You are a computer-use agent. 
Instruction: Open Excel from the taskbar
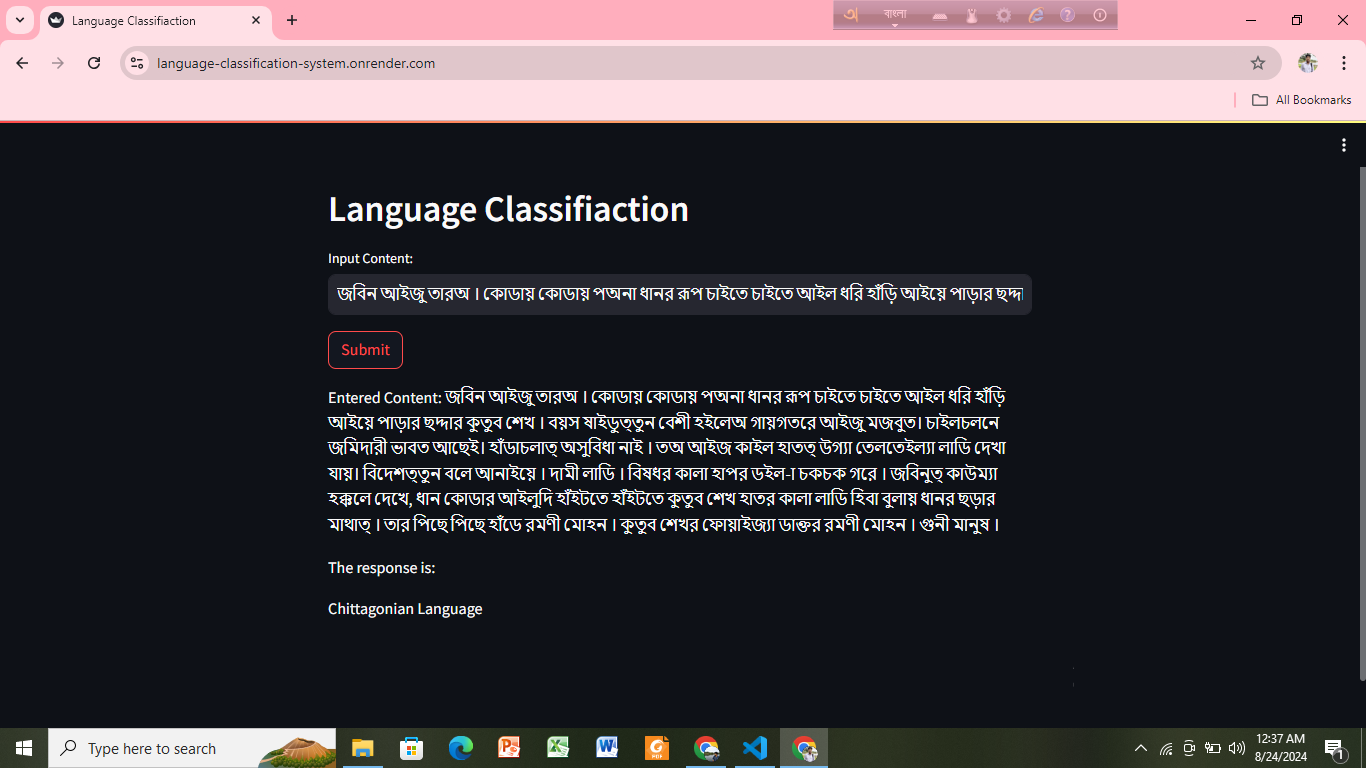(558, 748)
